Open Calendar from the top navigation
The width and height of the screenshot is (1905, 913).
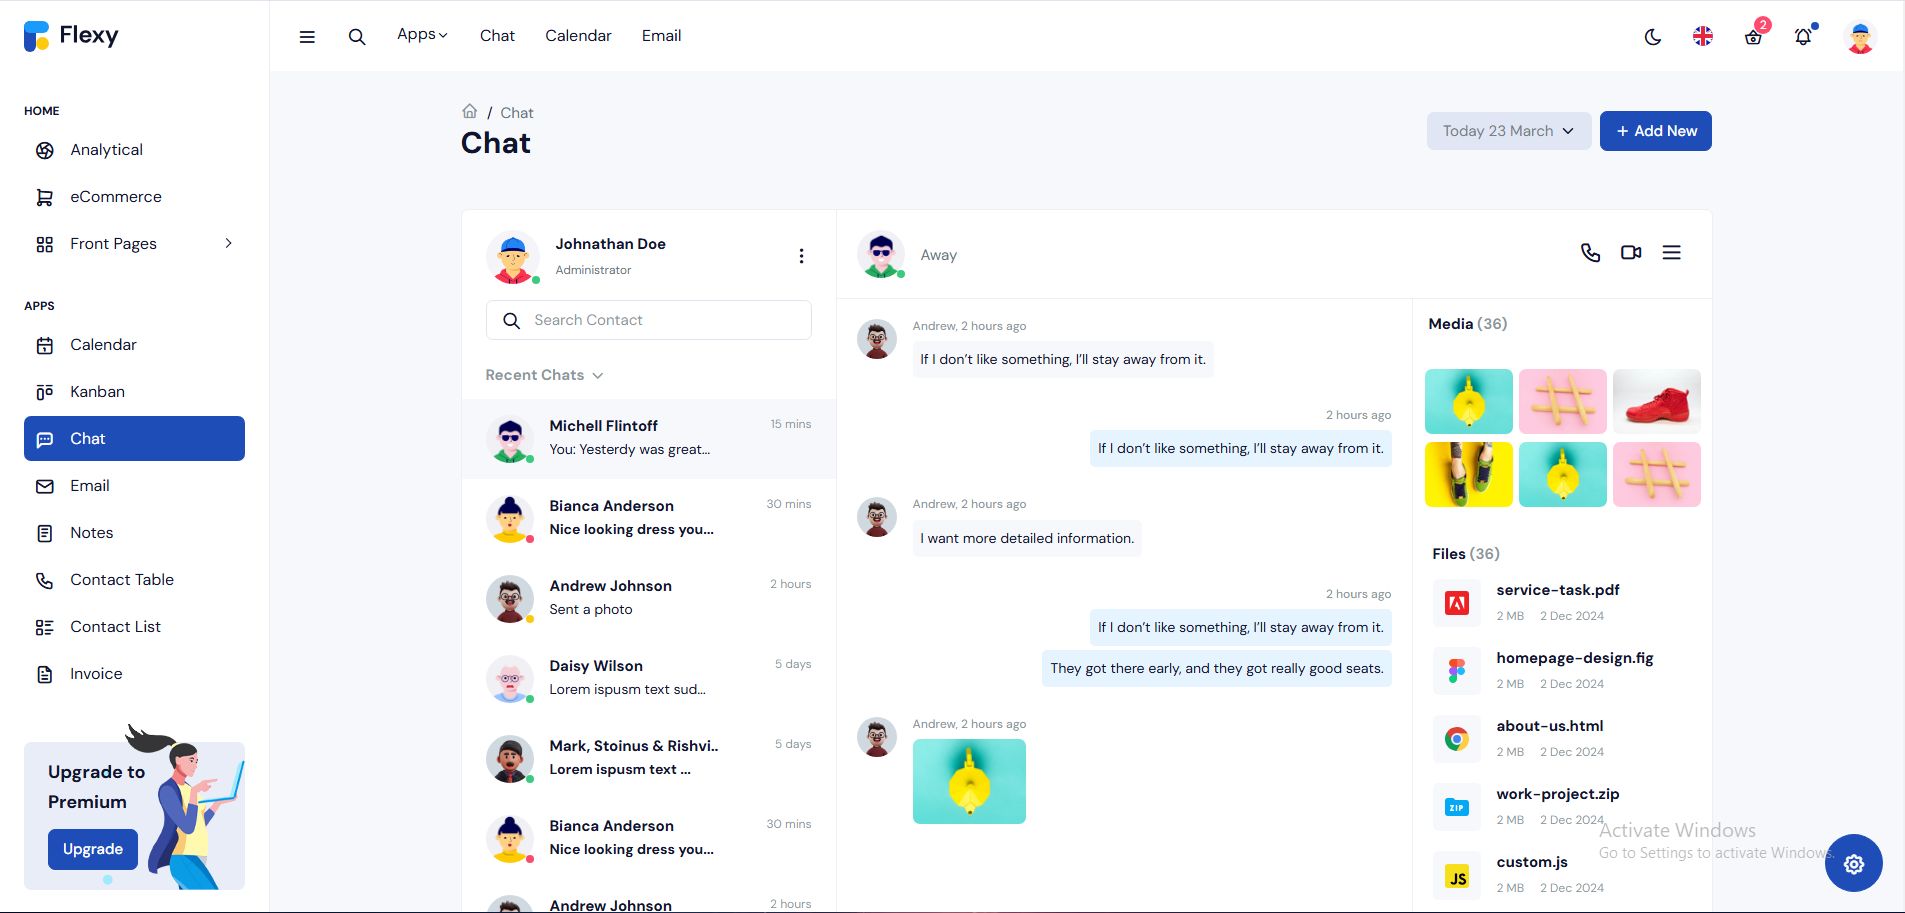point(578,36)
